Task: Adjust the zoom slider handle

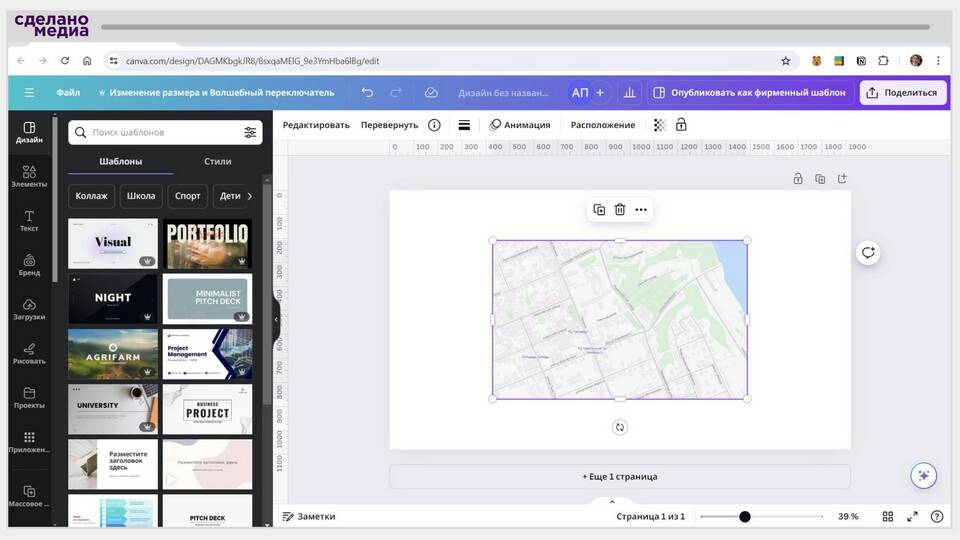Action: click(745, 517)
